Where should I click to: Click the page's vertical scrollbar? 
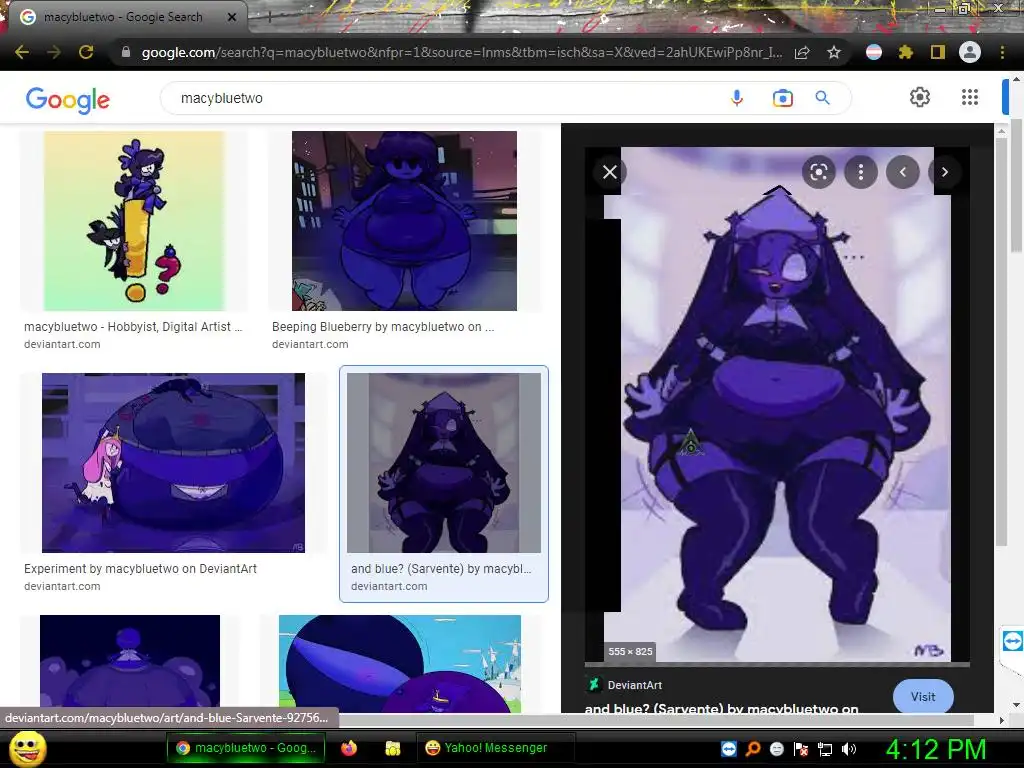pyautogui.click(x=1017, y=183)
